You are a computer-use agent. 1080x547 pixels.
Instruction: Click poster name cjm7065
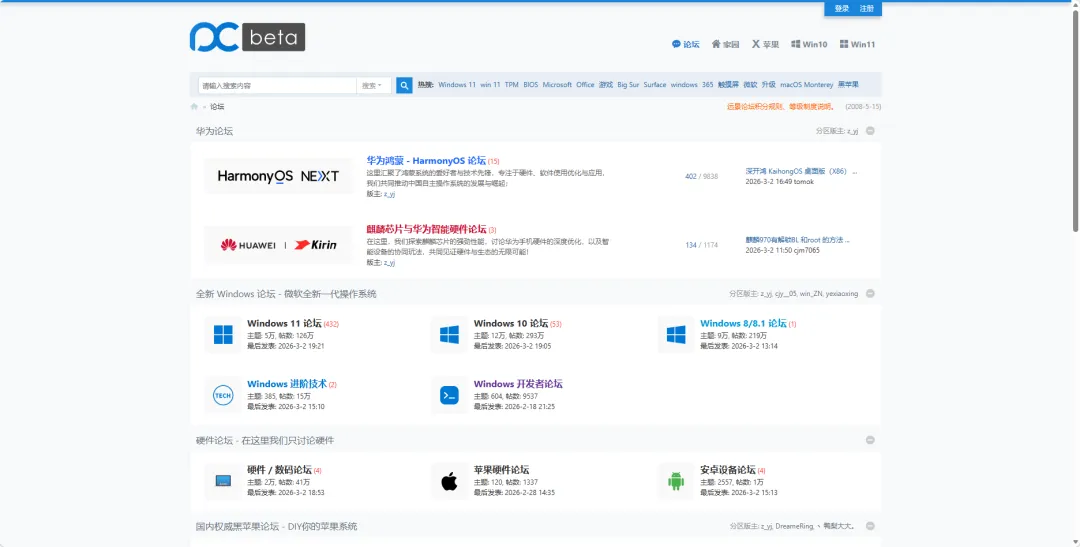(807, 250)
